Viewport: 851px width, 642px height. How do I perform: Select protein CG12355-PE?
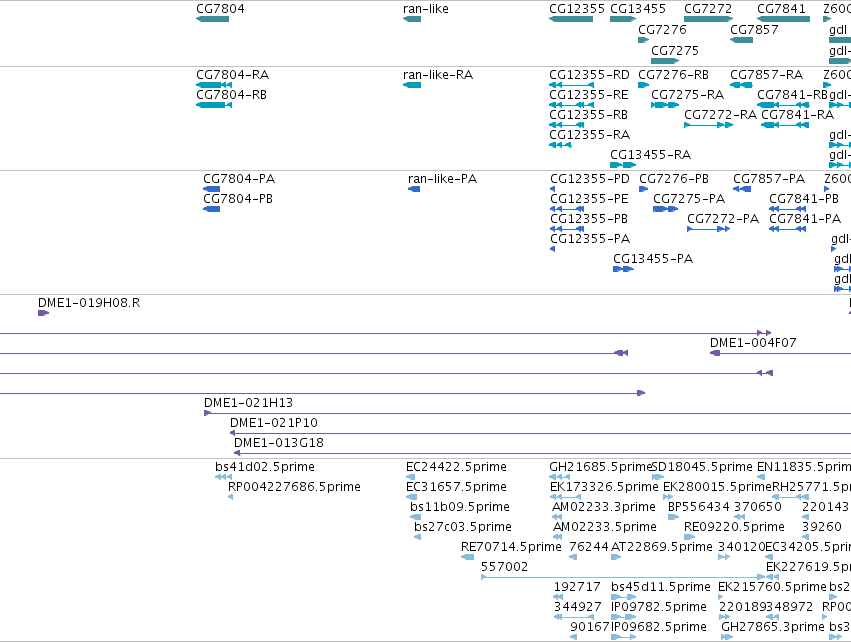(x=567, y=209)
